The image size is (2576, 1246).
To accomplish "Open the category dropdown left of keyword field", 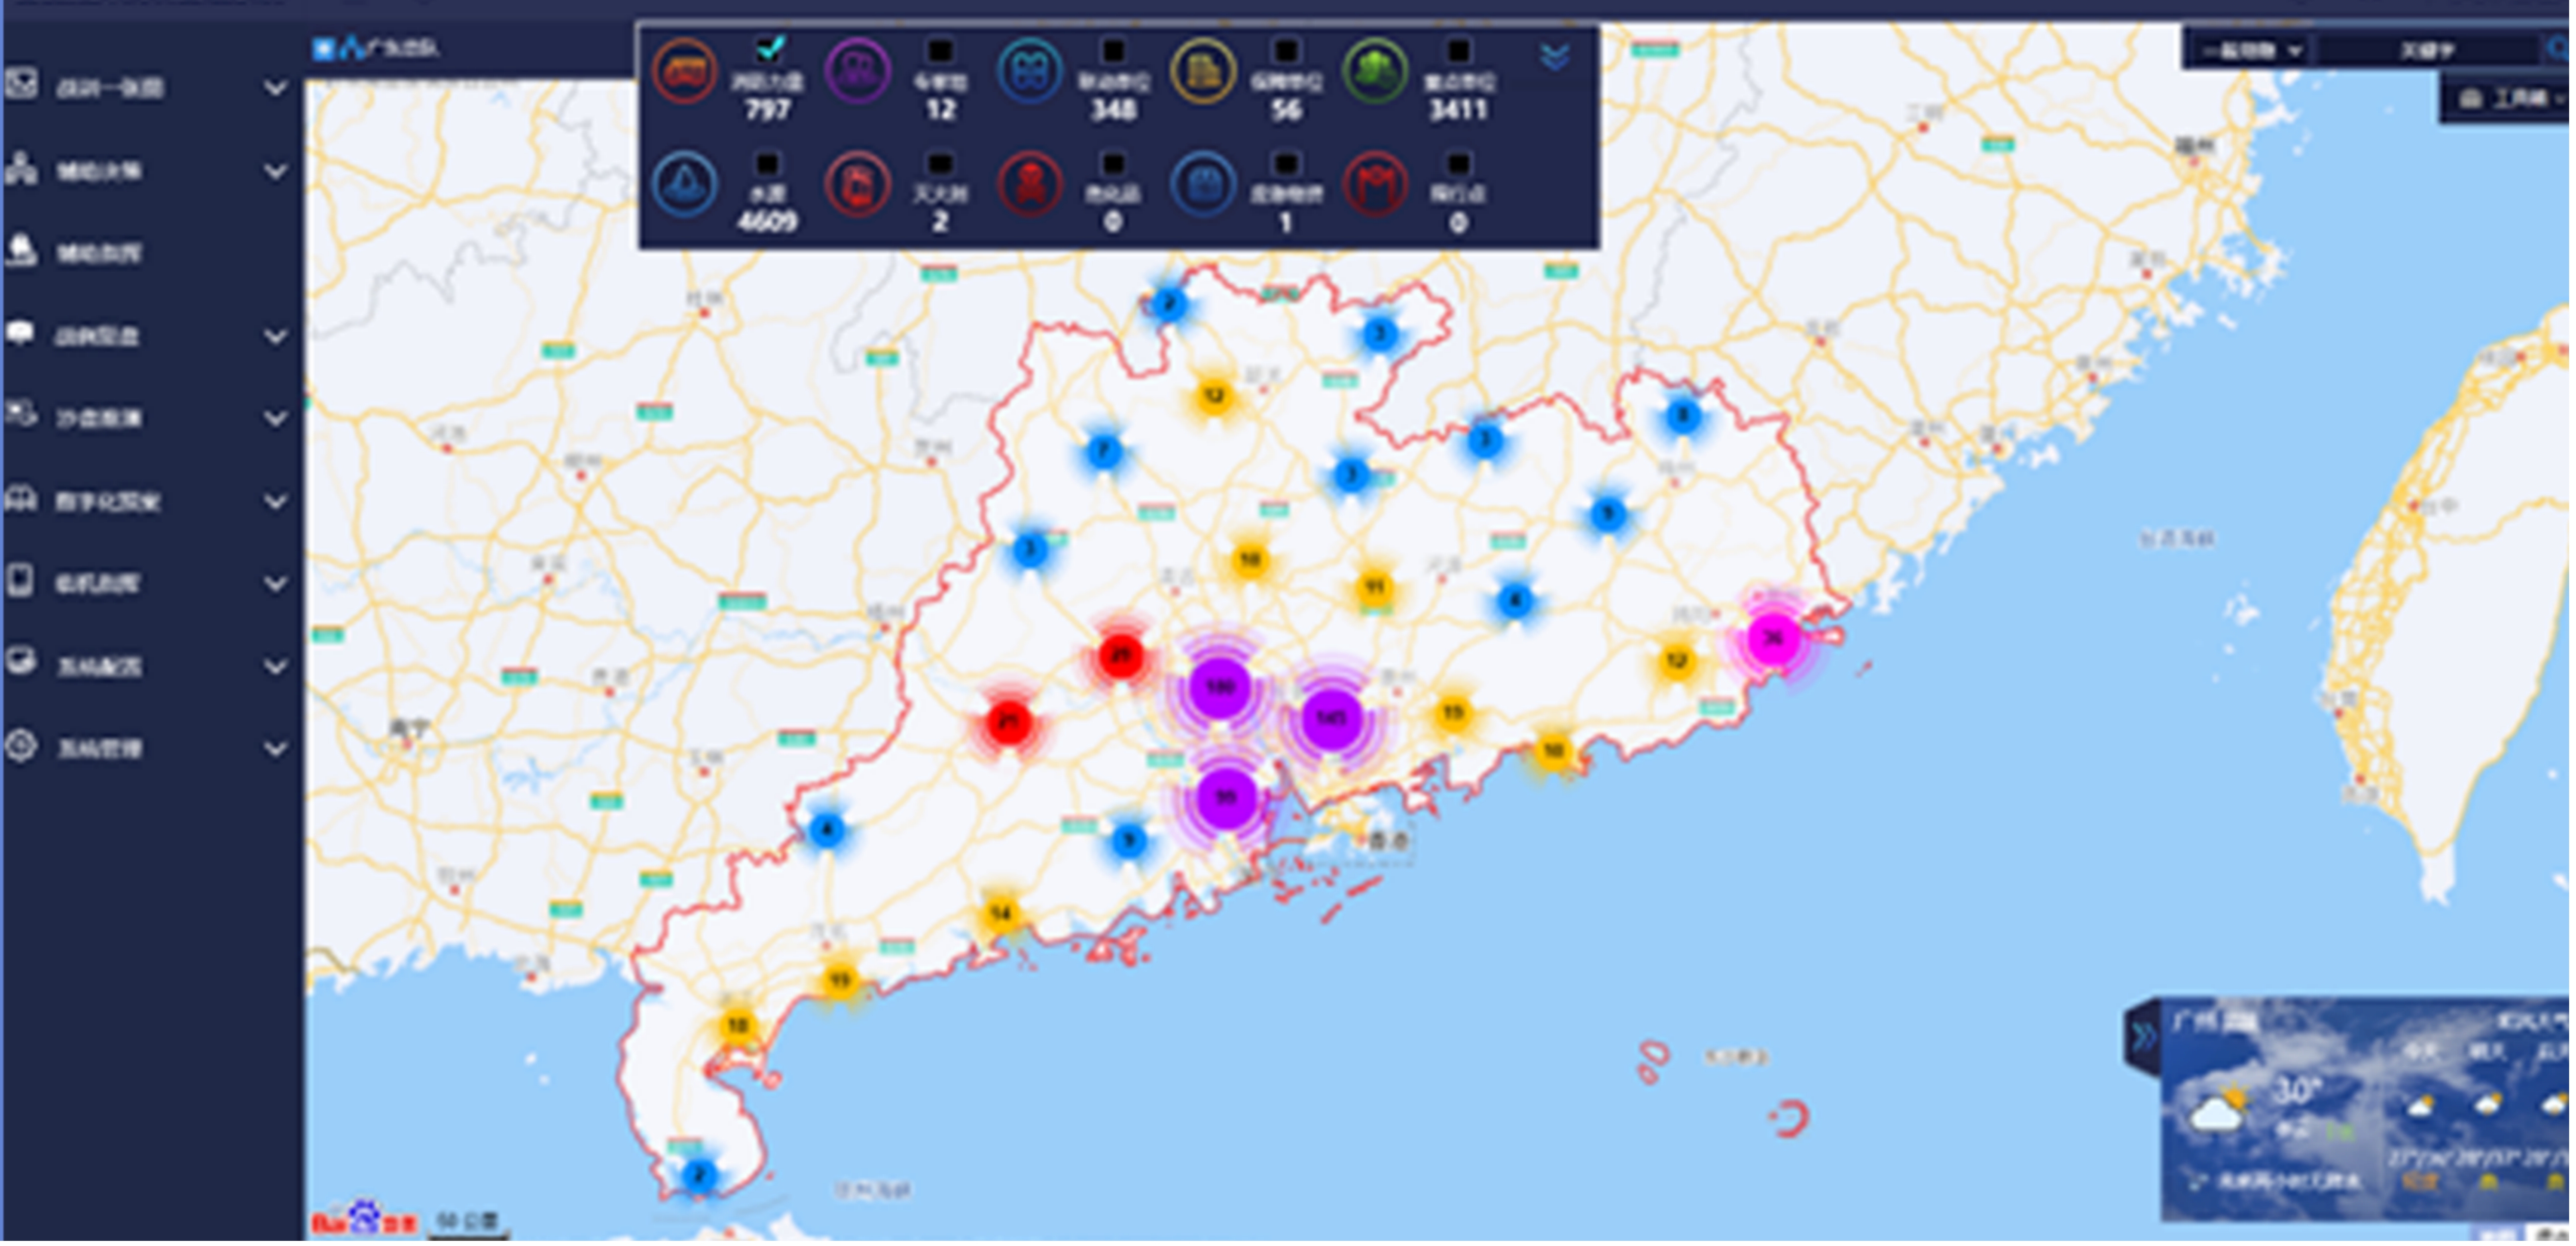I will (2250, 50).
